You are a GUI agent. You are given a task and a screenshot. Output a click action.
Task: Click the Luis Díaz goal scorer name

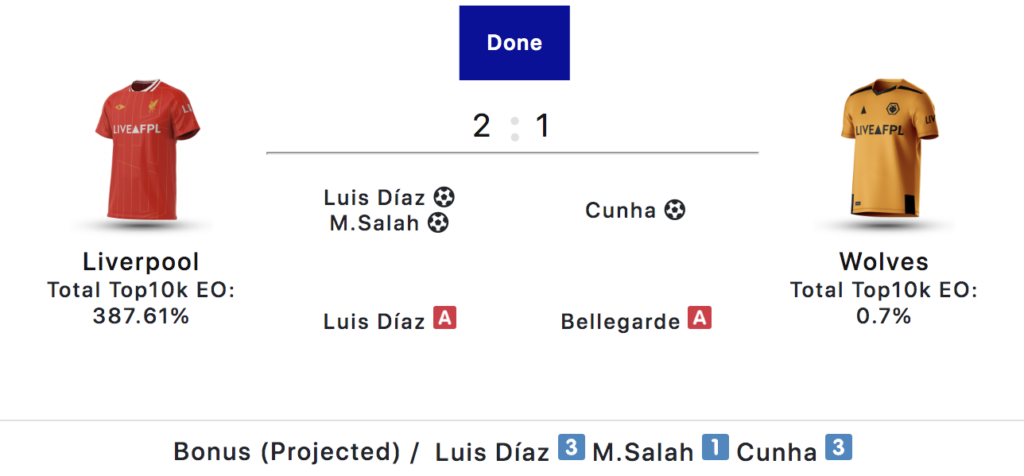click(374, 197)
